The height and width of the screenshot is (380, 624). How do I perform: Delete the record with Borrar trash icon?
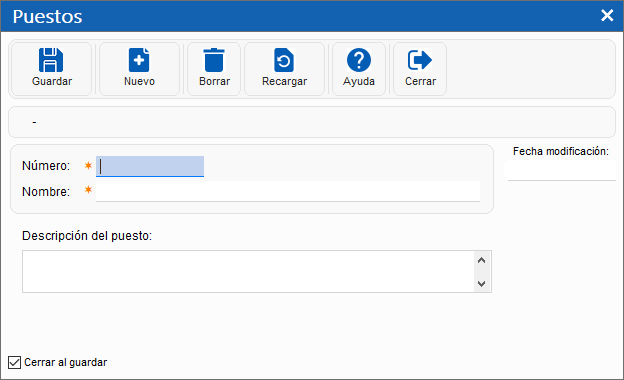pos(214,60)
